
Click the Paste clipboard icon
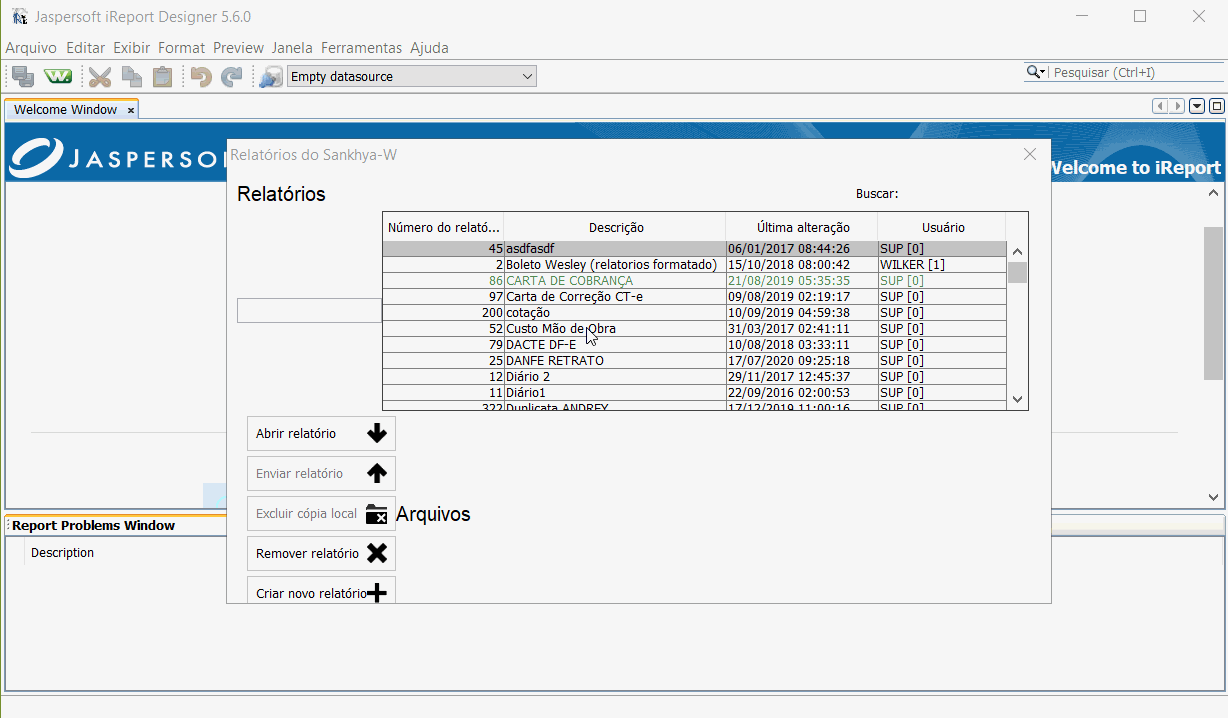coord(162,77)
